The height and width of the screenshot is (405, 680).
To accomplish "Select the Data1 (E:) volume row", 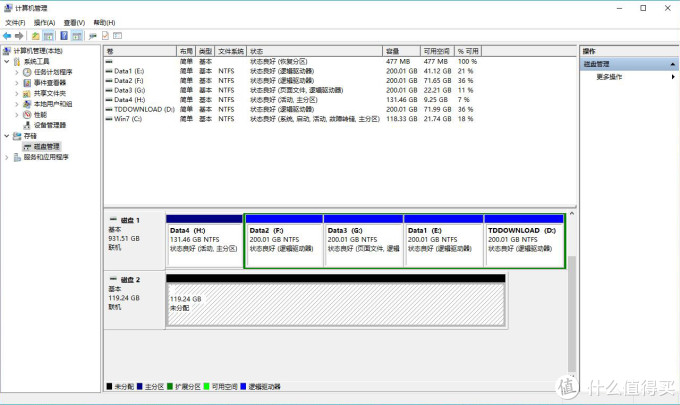I will [x=291, y=71].
